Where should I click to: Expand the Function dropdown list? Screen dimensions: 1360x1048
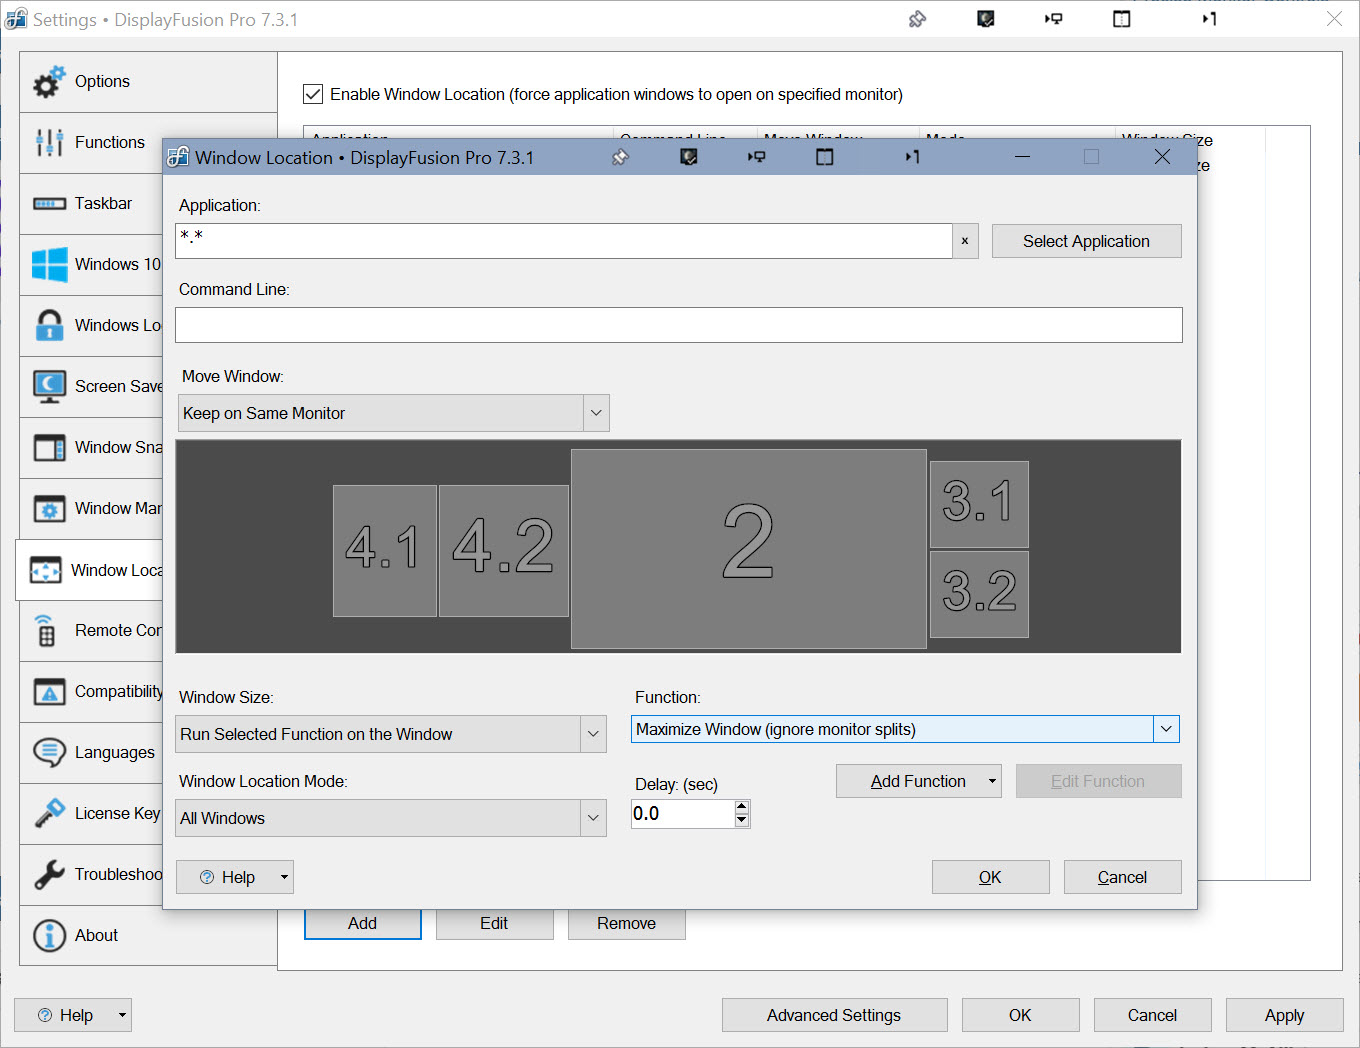pyautogui.click(x=1166, y=729)
